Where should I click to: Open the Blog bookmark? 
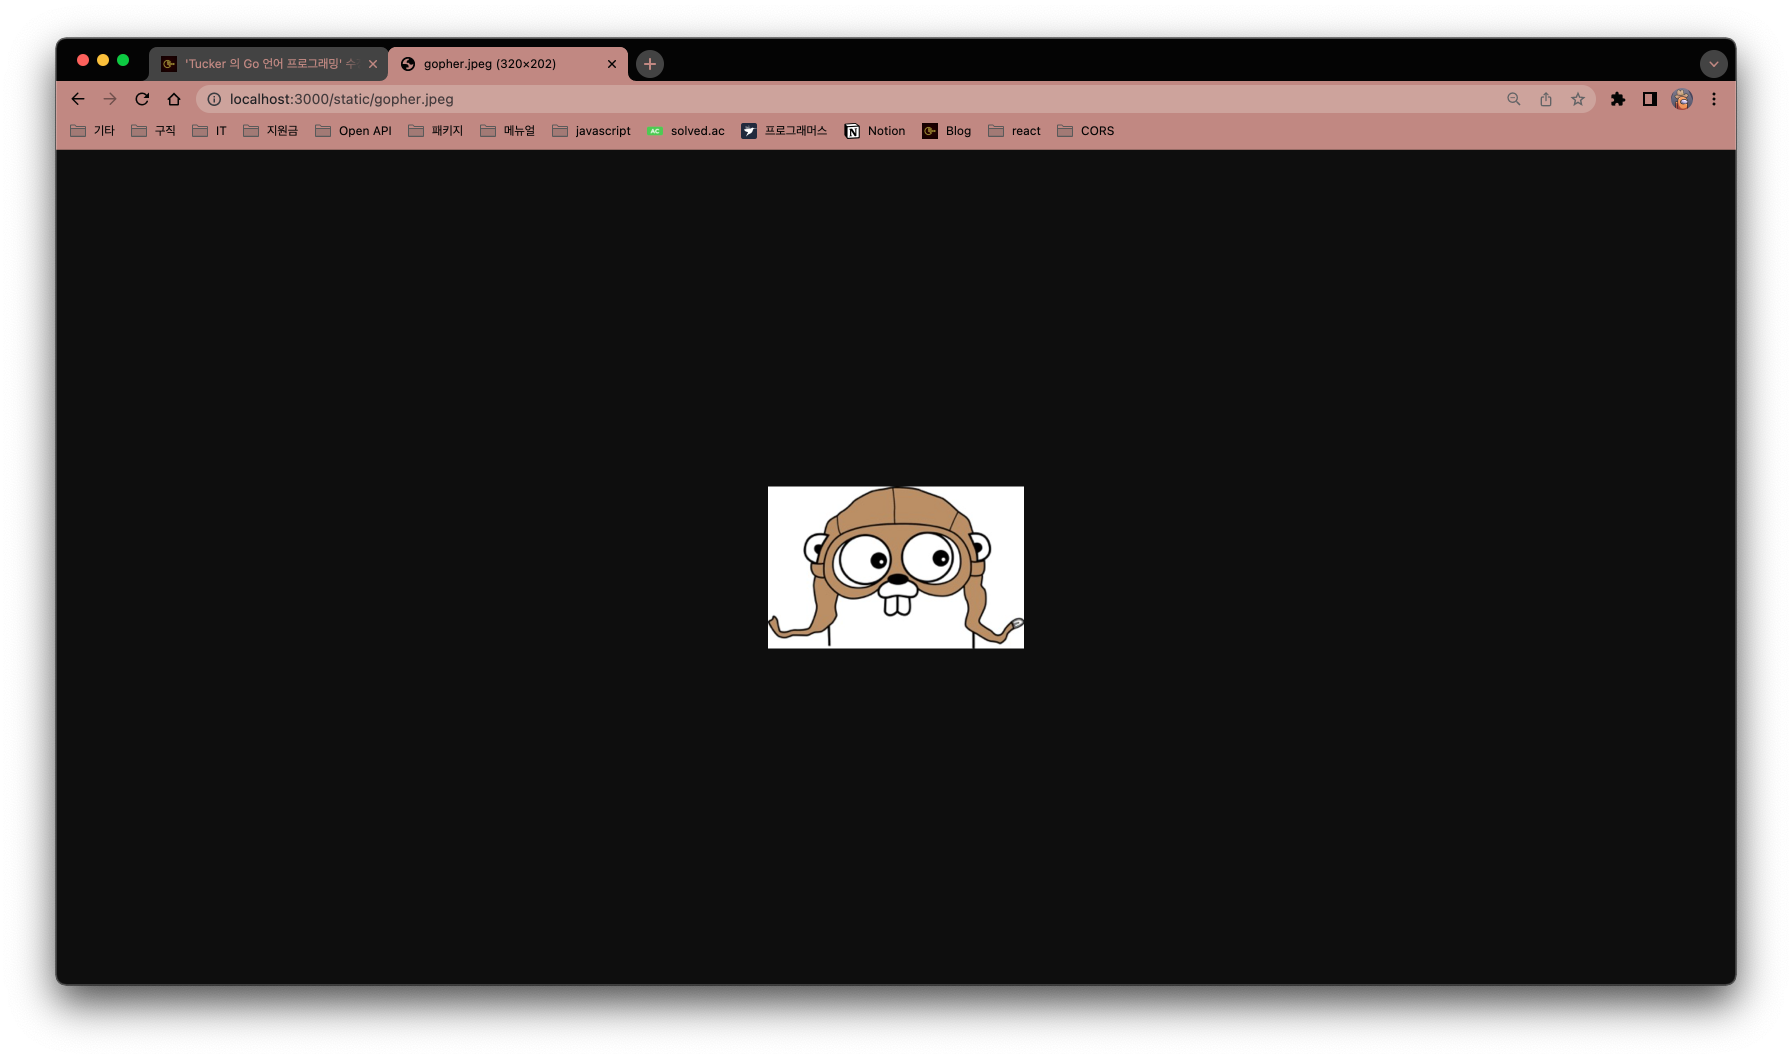pyautogui.click(x=946, y=131)
